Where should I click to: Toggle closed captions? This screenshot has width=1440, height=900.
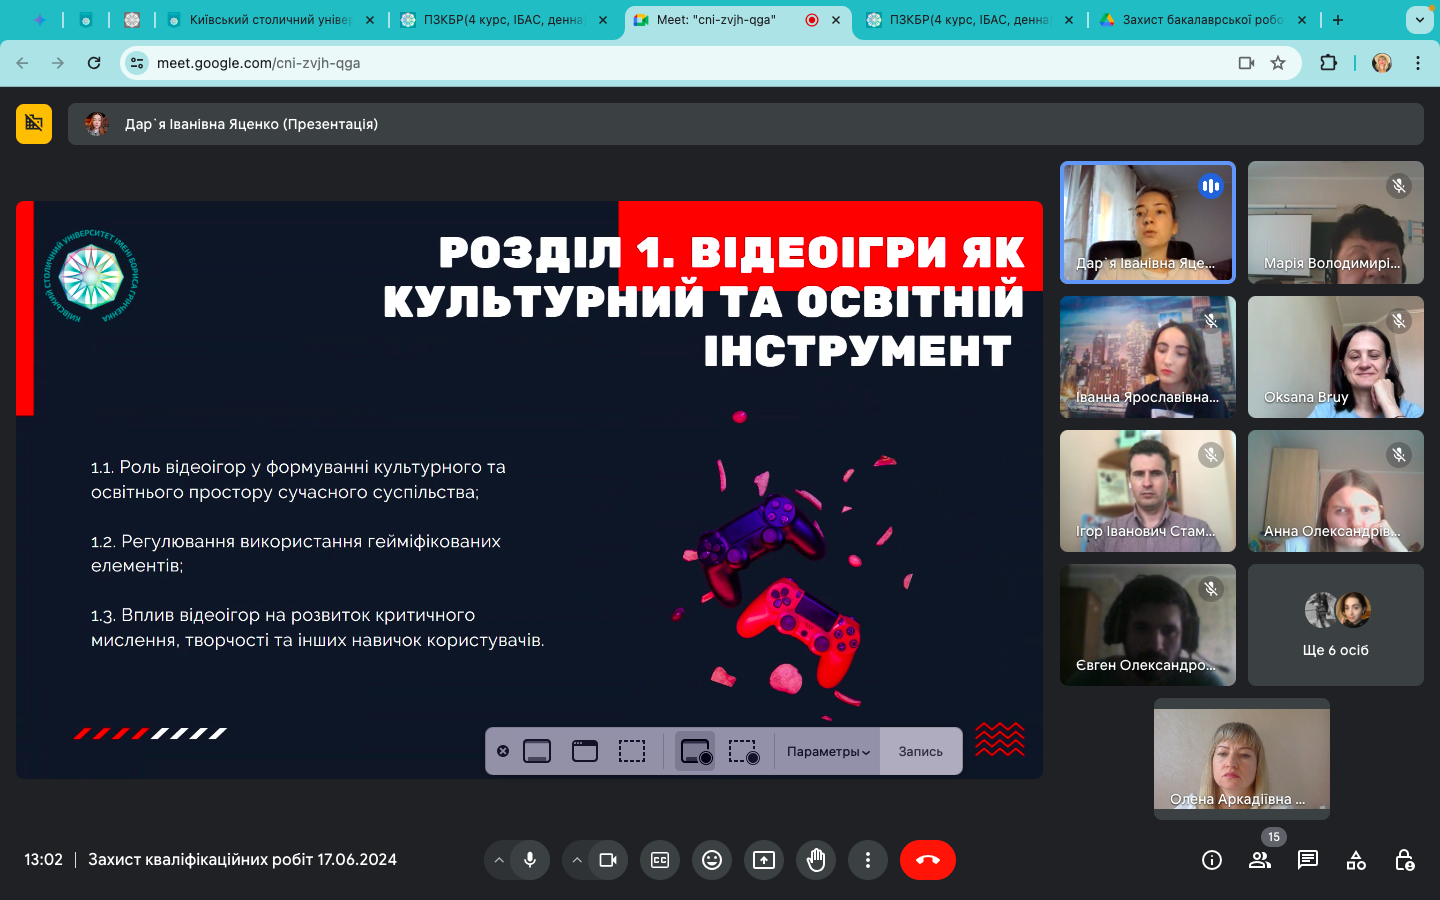pos(660,860)
